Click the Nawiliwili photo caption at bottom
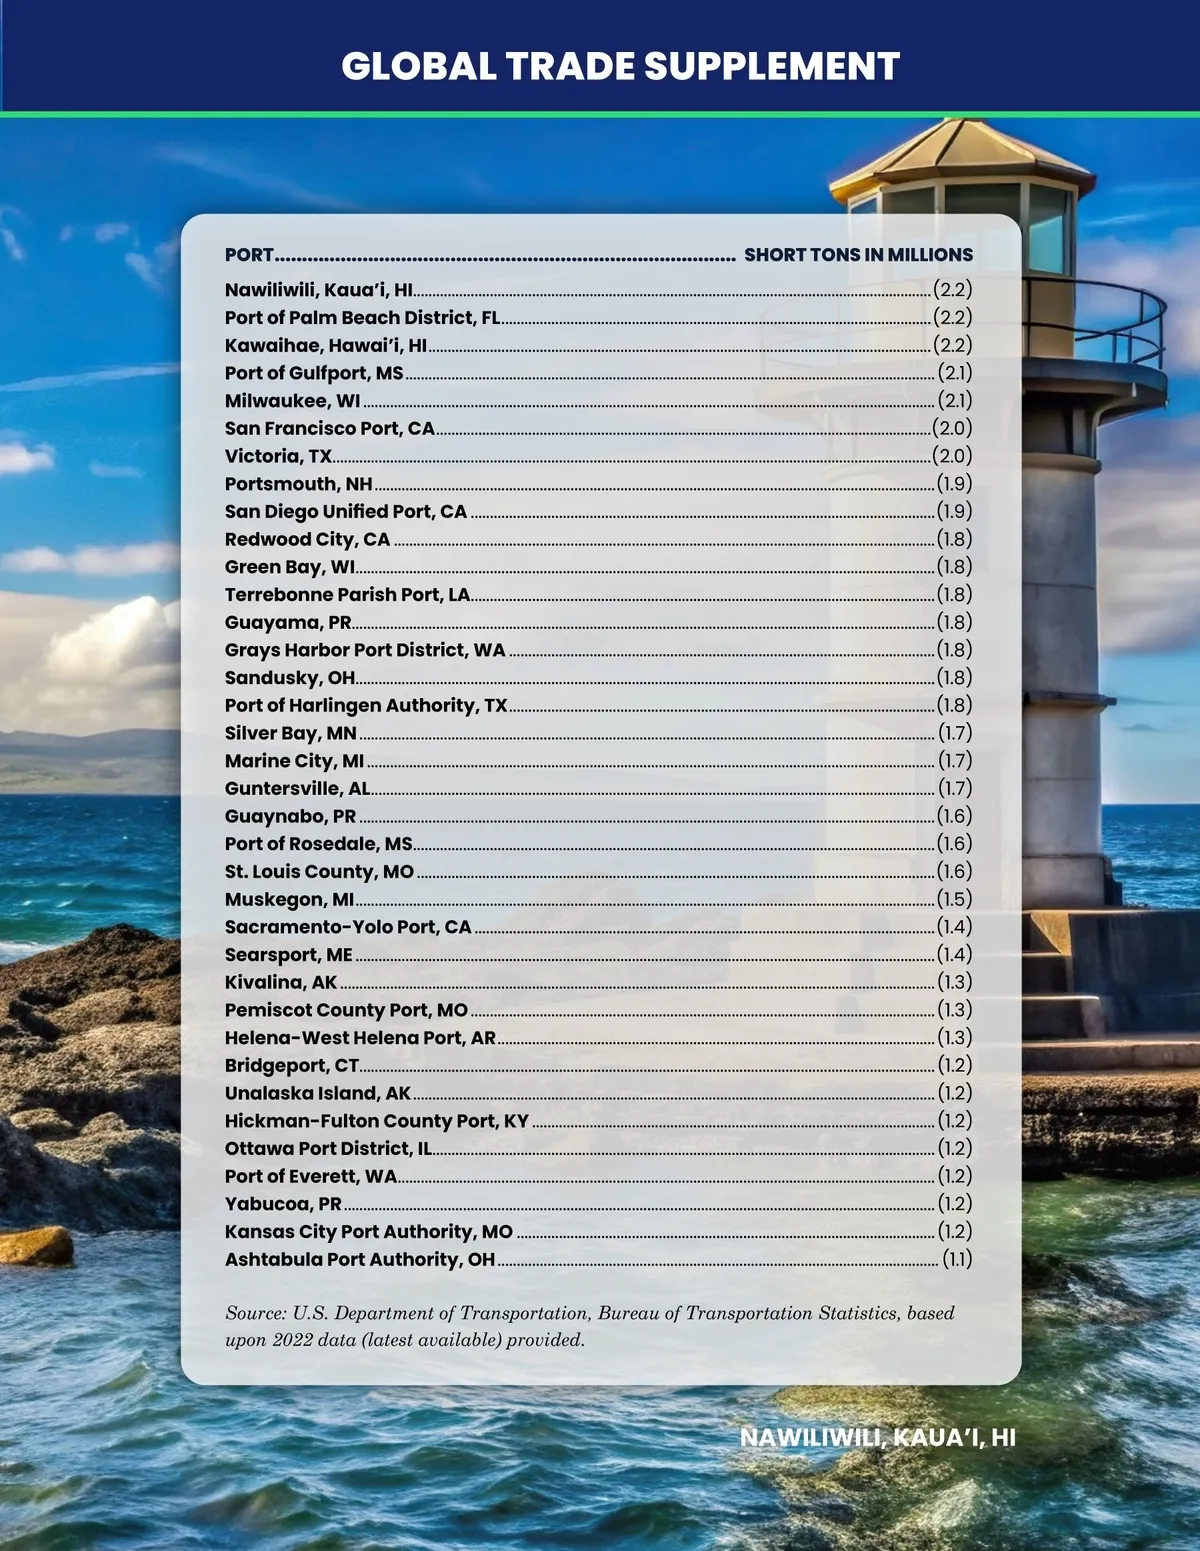The width and height of the screenshot is (1200, 1551). point(877,1438)
